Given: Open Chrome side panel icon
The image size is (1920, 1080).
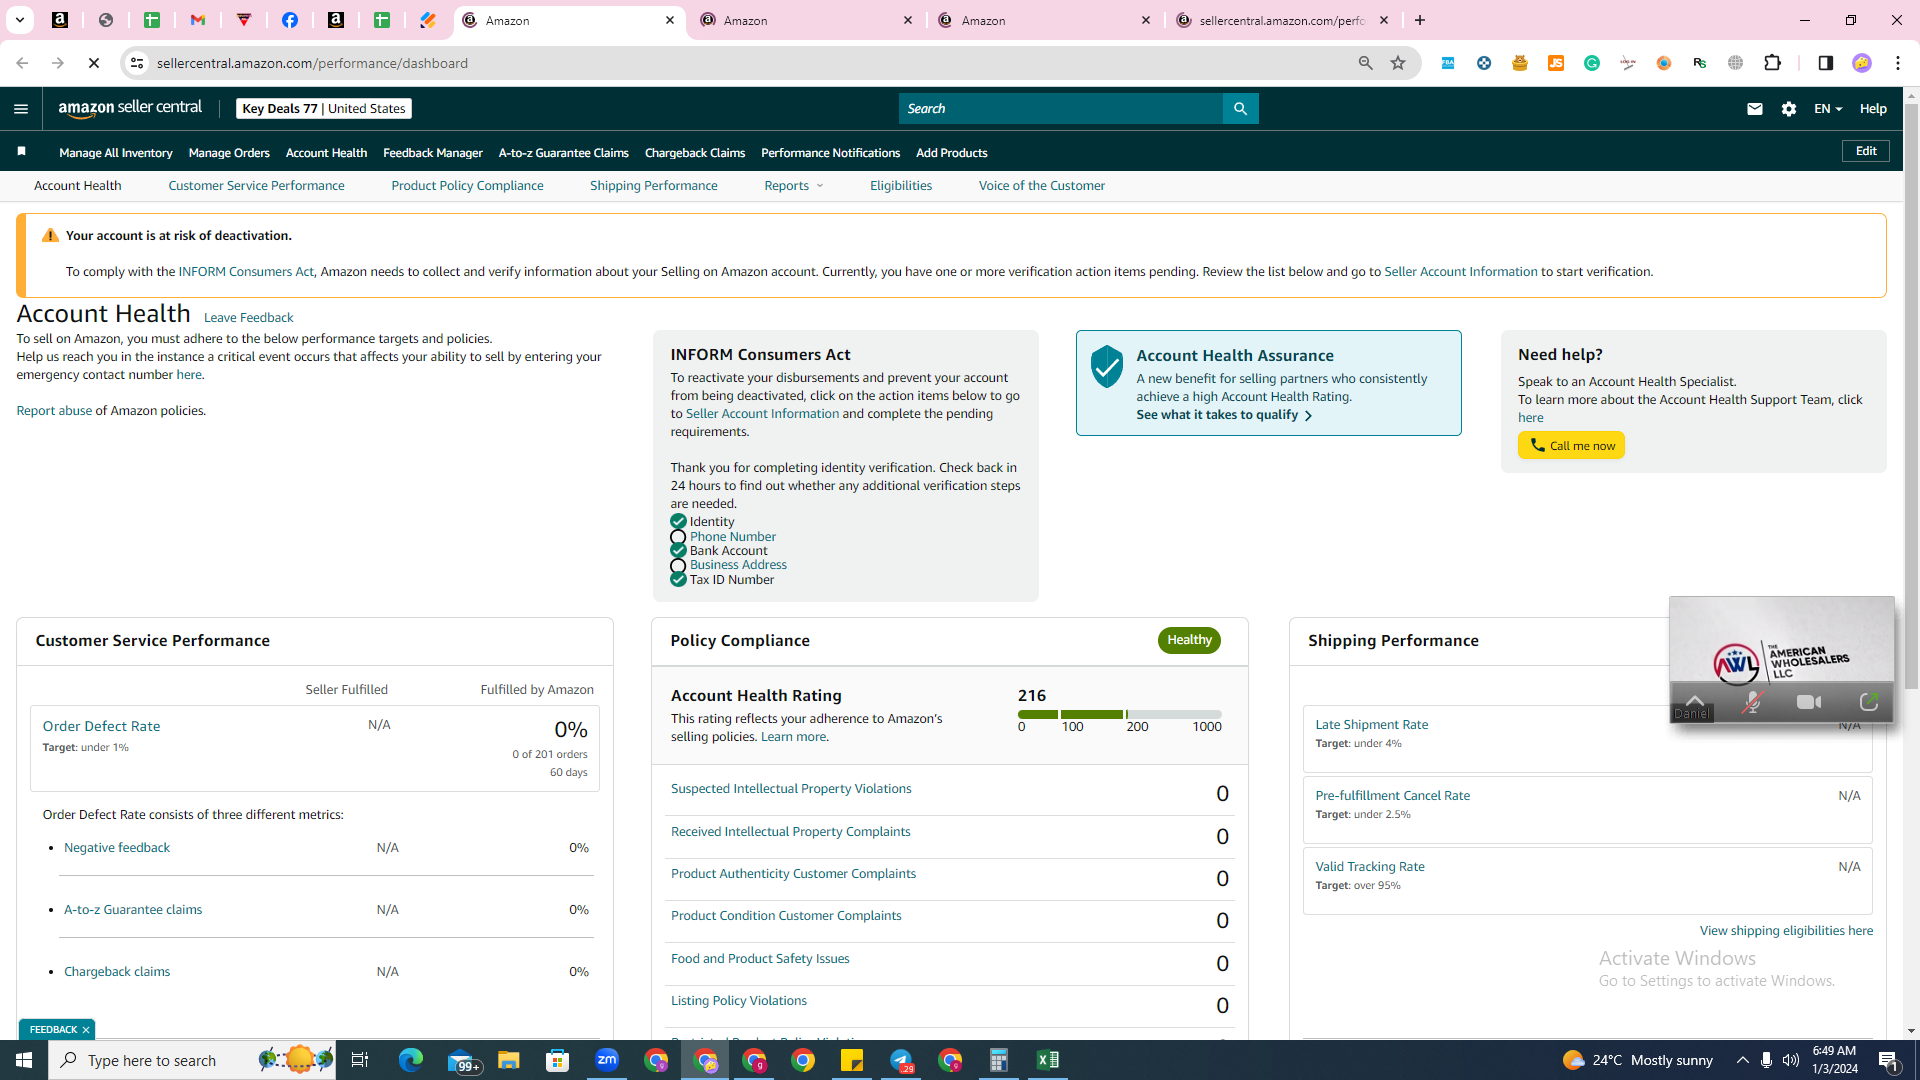Looking at the screenshot, I should tap(1825, 63).
